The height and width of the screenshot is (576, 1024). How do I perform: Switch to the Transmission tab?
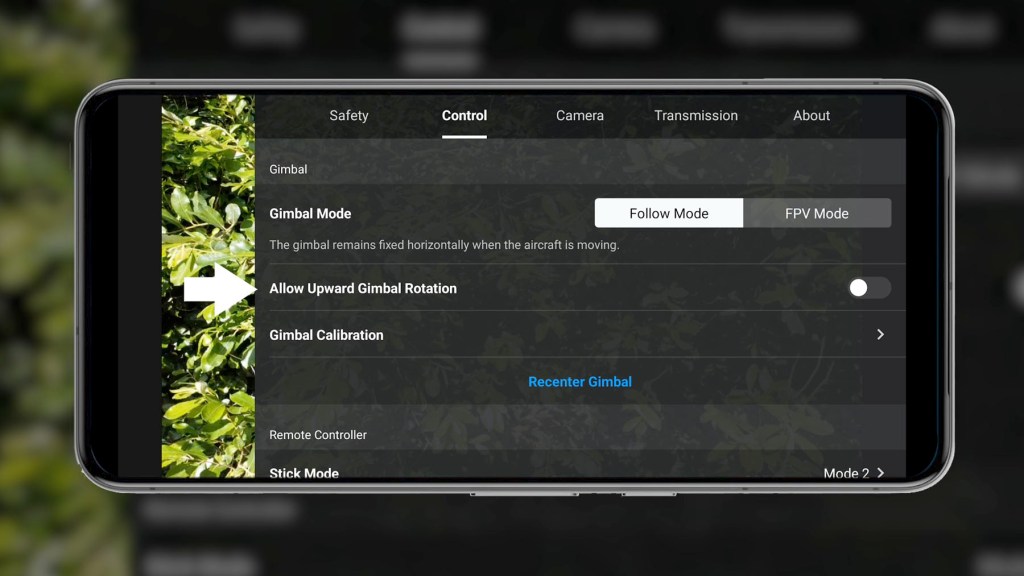tap(695, 115)
